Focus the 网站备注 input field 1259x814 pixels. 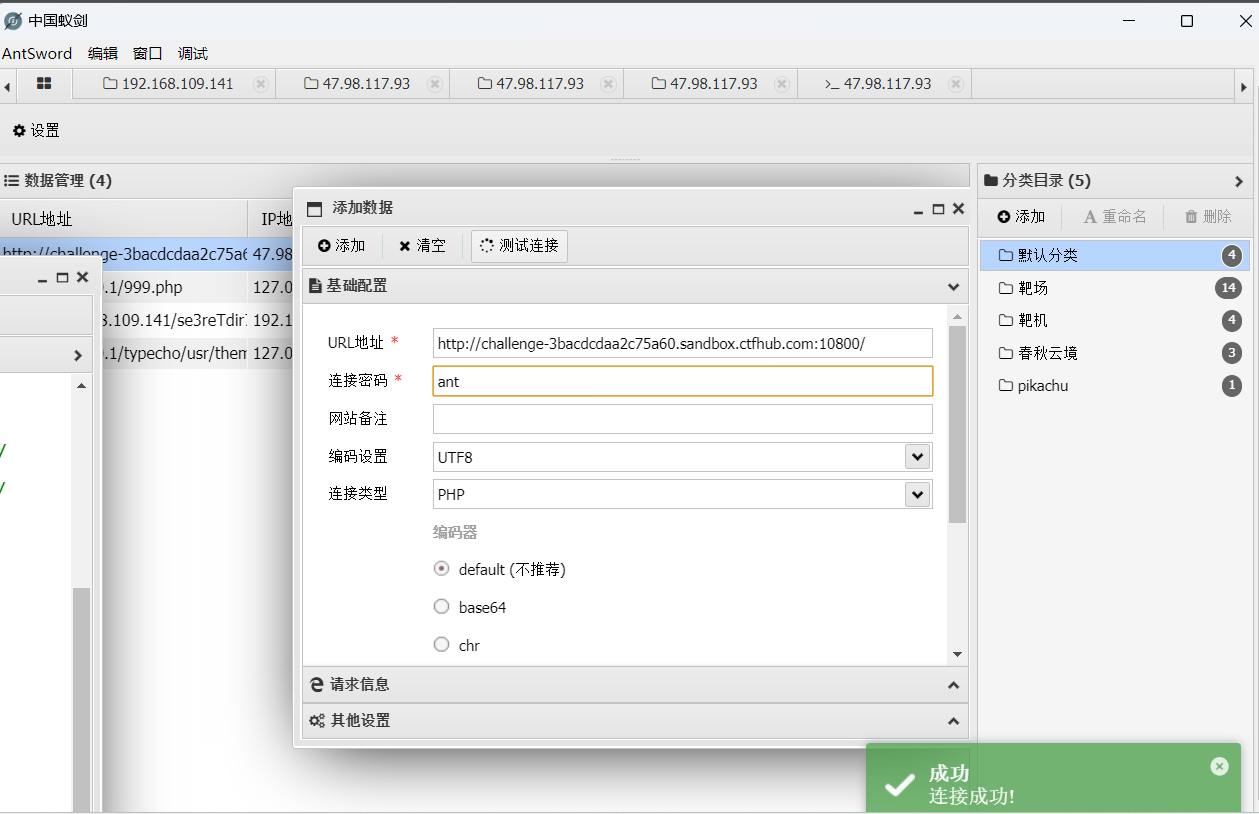tap(683, 419)
